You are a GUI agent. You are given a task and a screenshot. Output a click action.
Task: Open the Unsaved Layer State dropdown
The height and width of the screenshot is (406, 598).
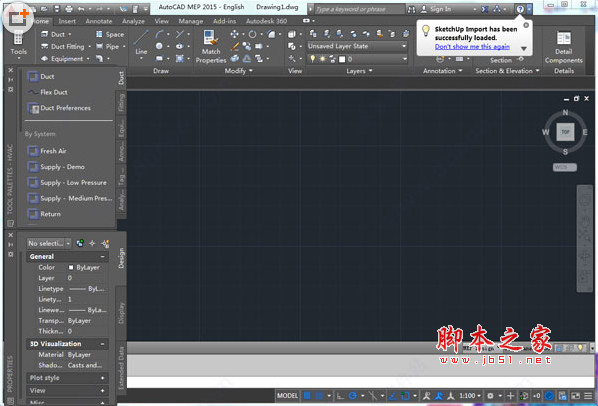[357, 46]
